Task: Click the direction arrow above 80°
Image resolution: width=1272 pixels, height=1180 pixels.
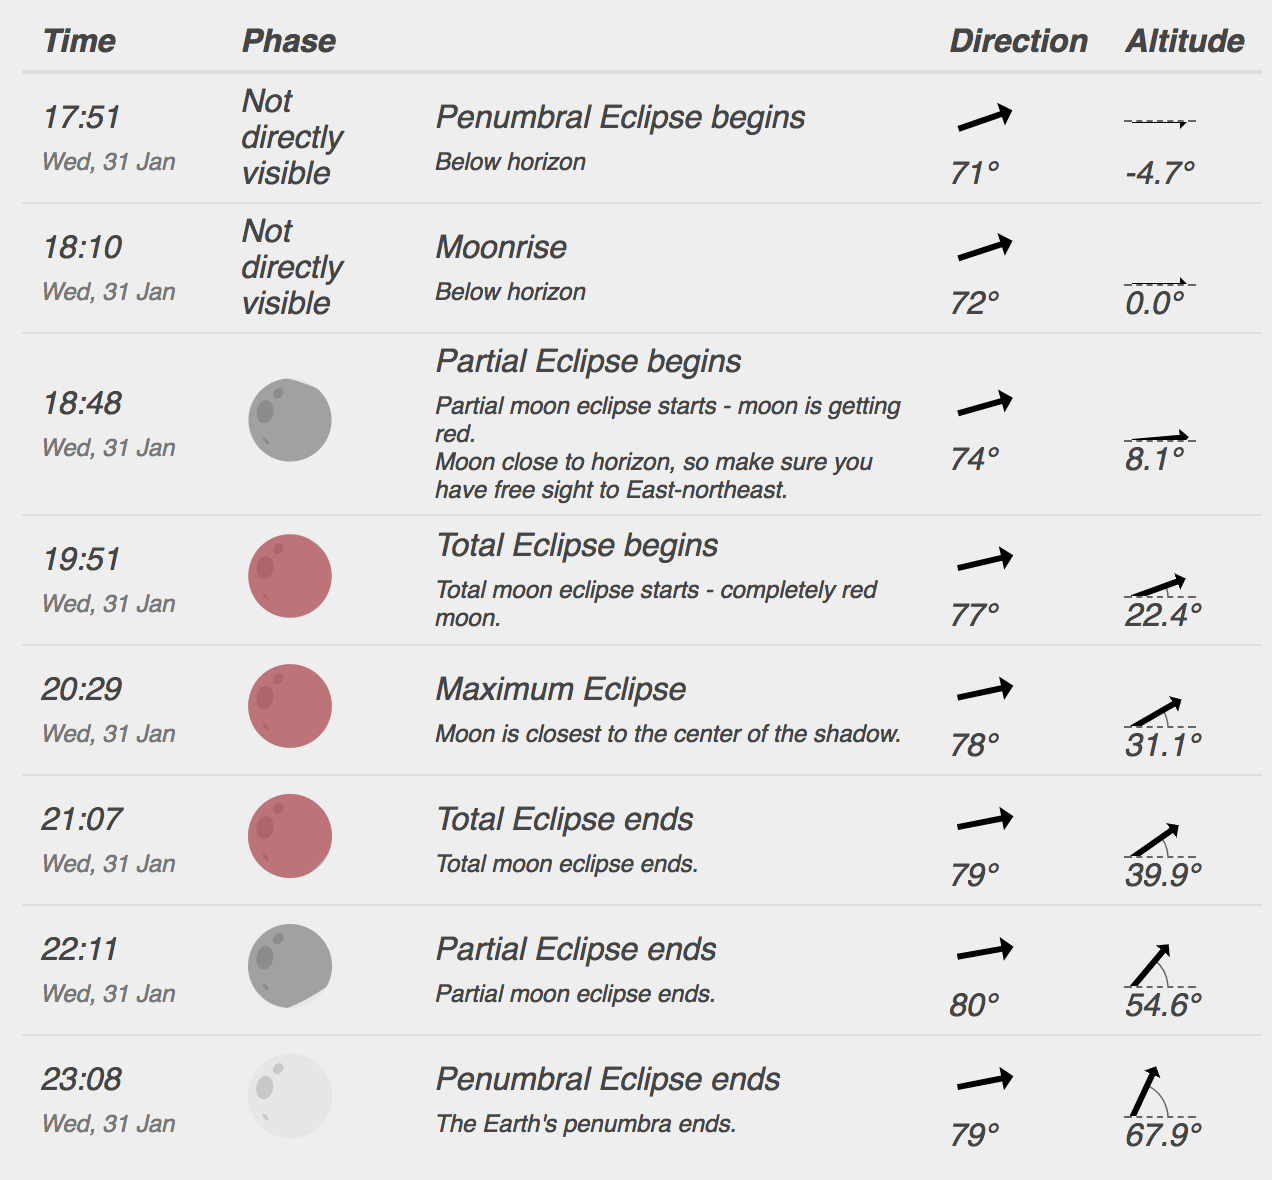Action: click(985, 950)
